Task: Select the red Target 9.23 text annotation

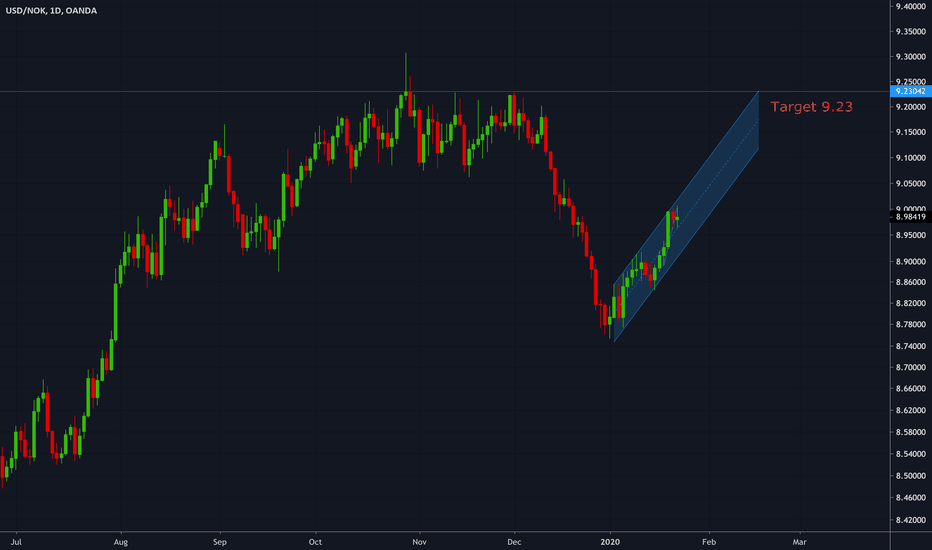Action: click(x=811, y=106)
